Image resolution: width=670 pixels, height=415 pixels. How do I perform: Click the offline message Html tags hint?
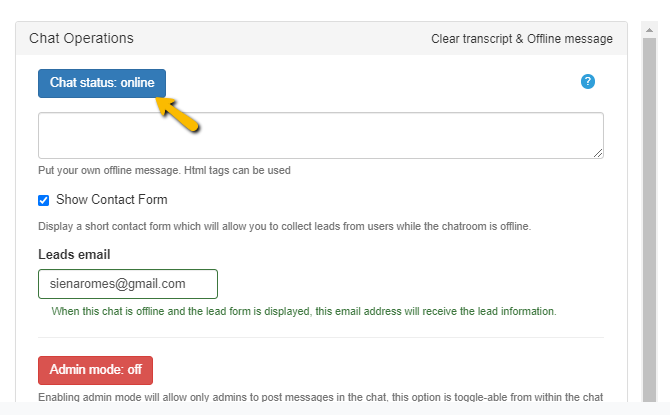click(164, 170)
